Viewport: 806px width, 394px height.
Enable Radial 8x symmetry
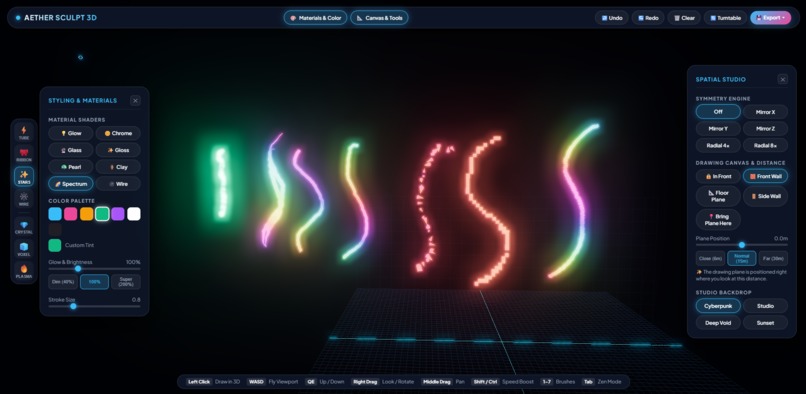tap(765, 145)
